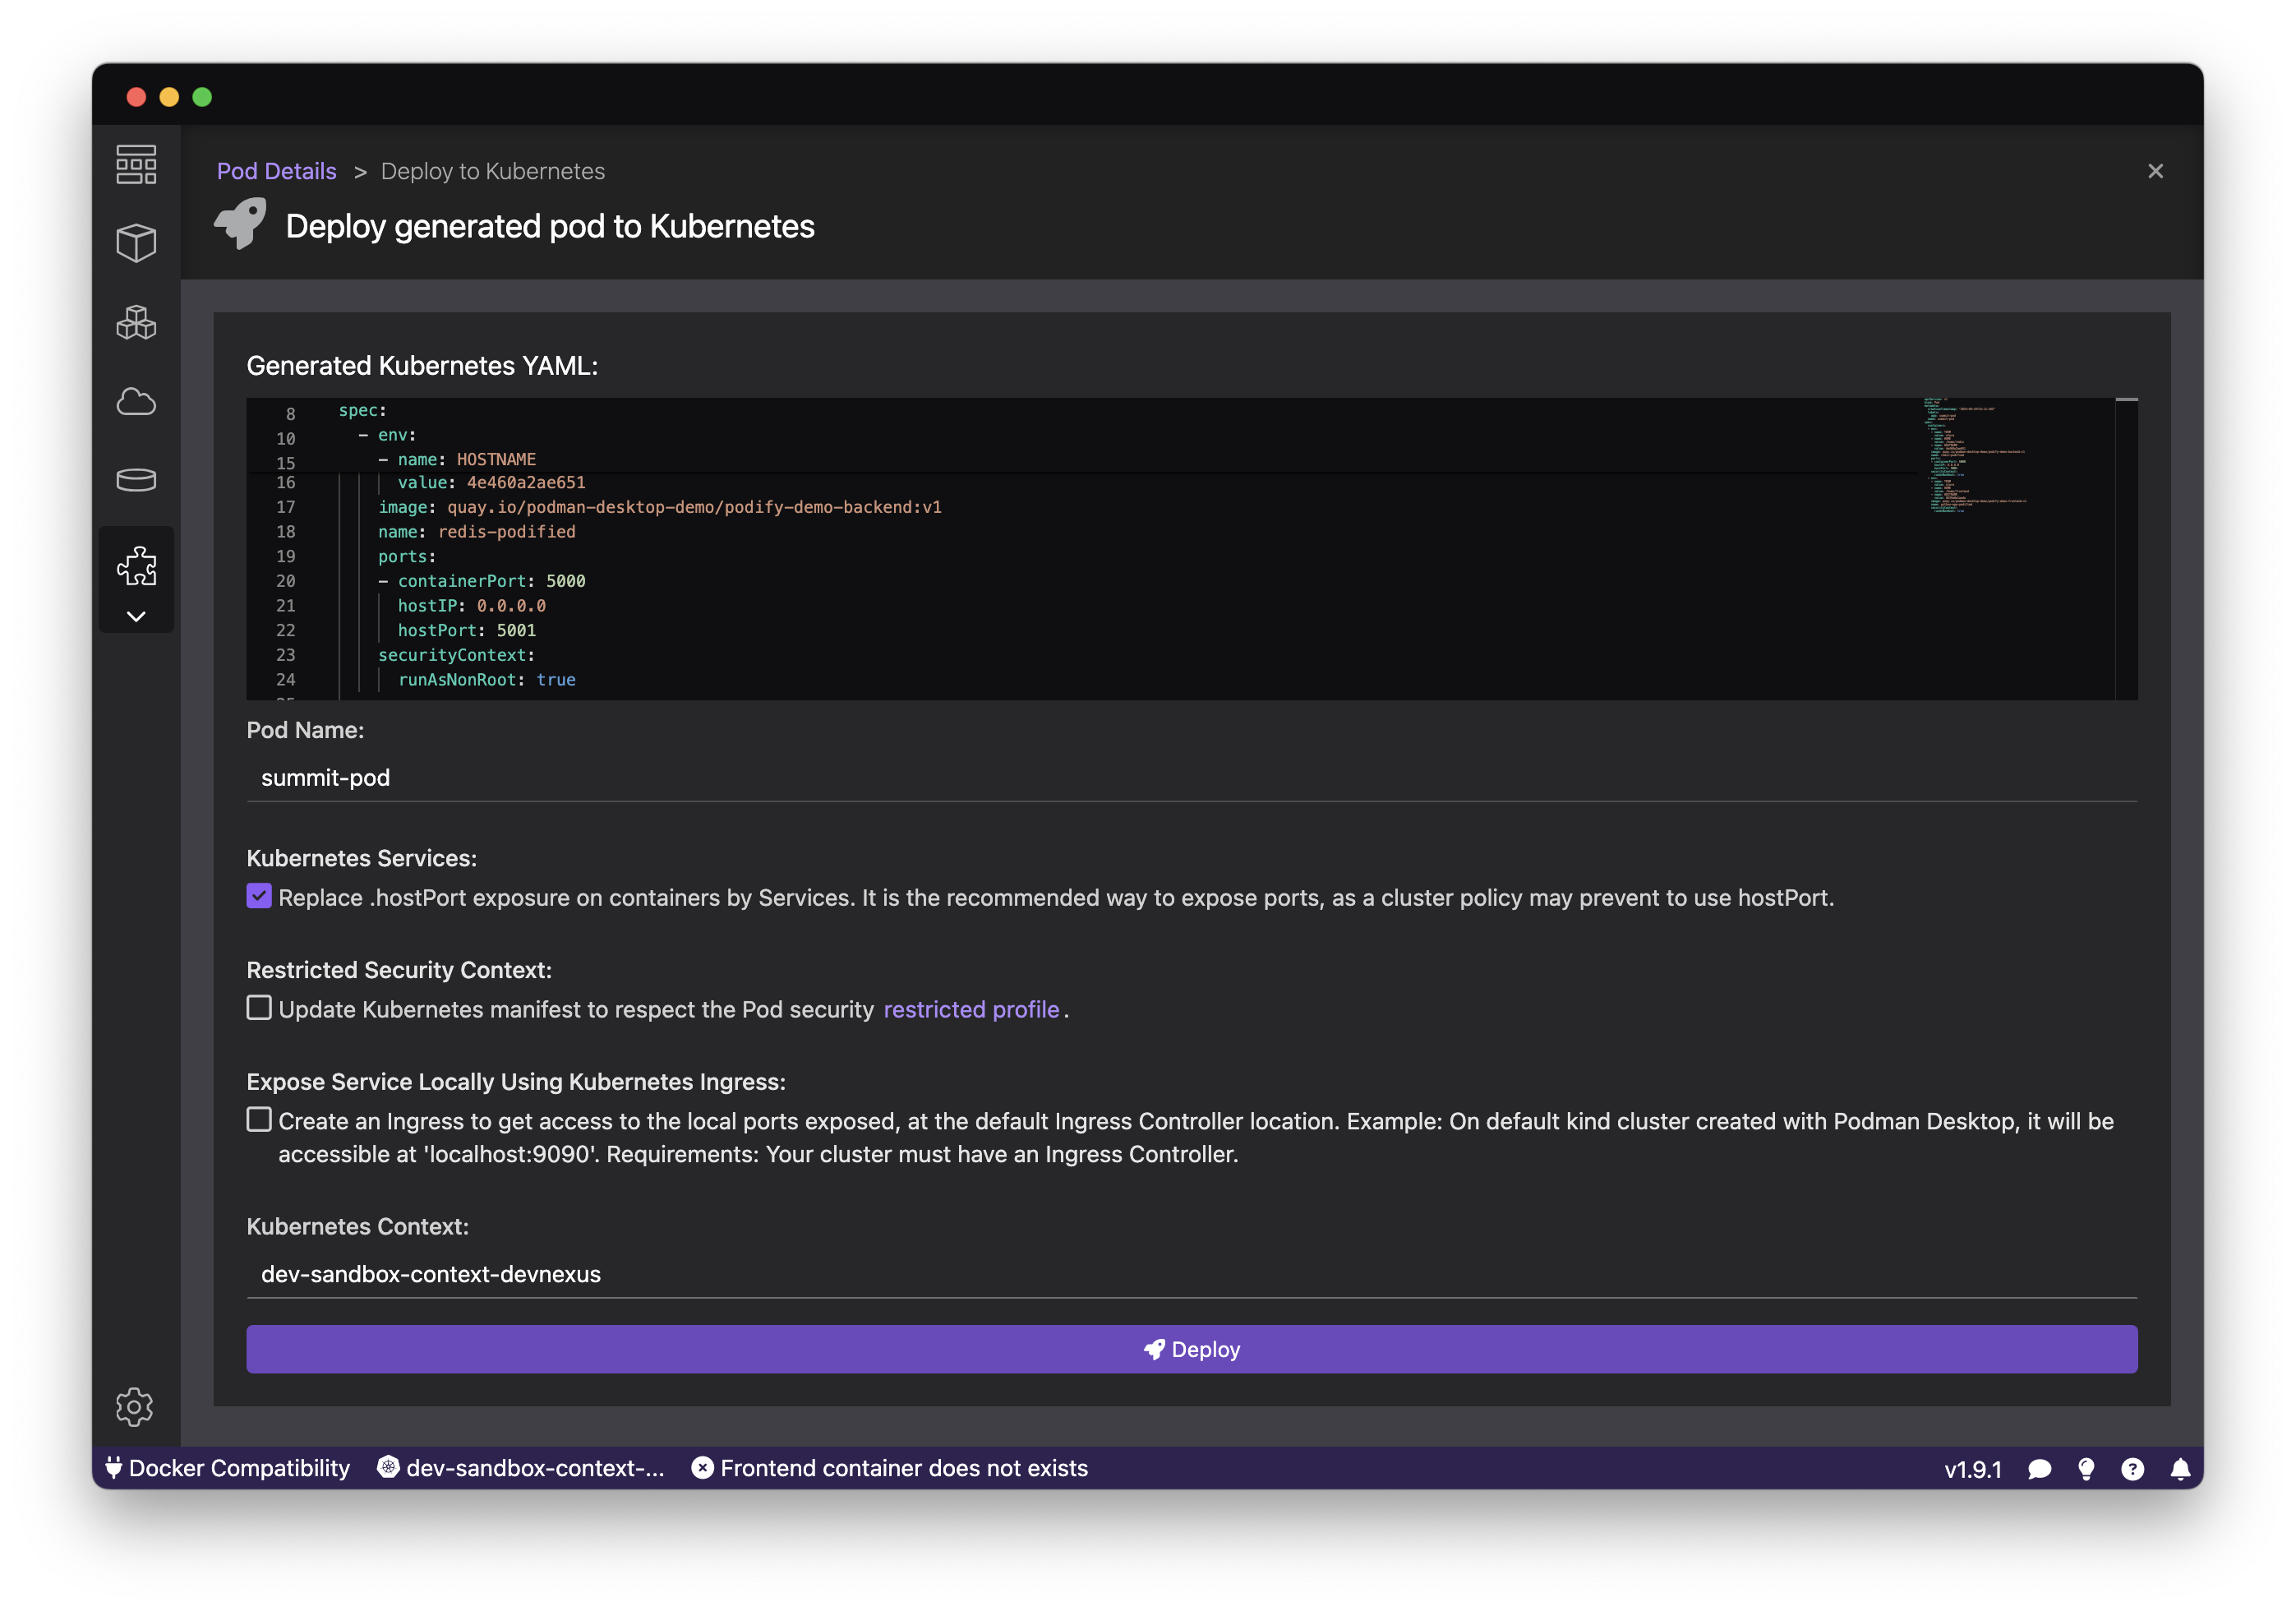Open notifications bell icon
2296x1611 pixels.
(x=2180, y=1468)
